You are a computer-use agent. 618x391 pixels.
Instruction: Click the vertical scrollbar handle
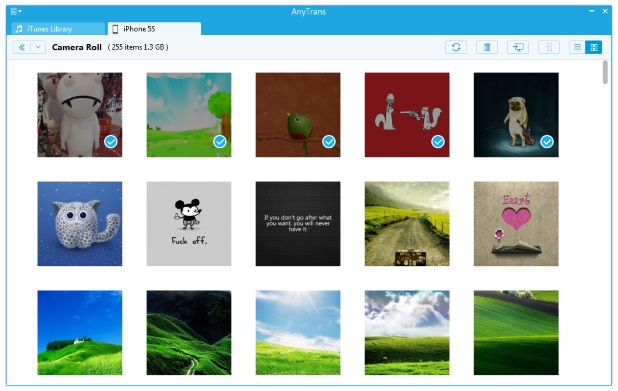coord(605,72)
